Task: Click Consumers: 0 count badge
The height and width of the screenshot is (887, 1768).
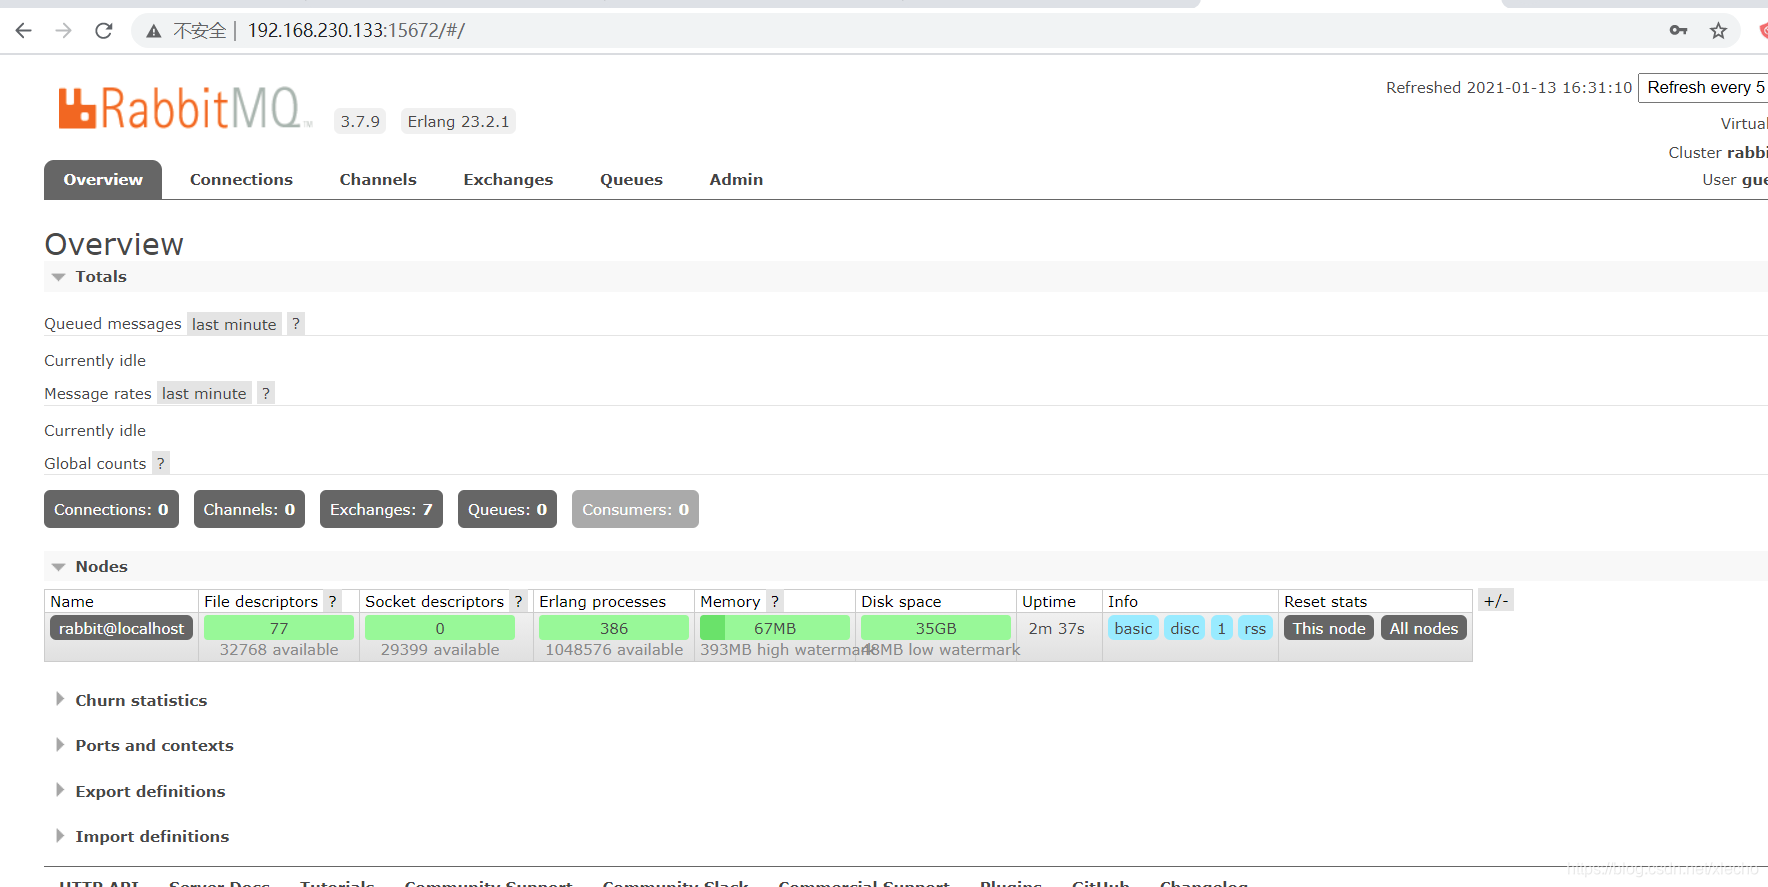Action: pyautogui.click(x=635, y=509)
